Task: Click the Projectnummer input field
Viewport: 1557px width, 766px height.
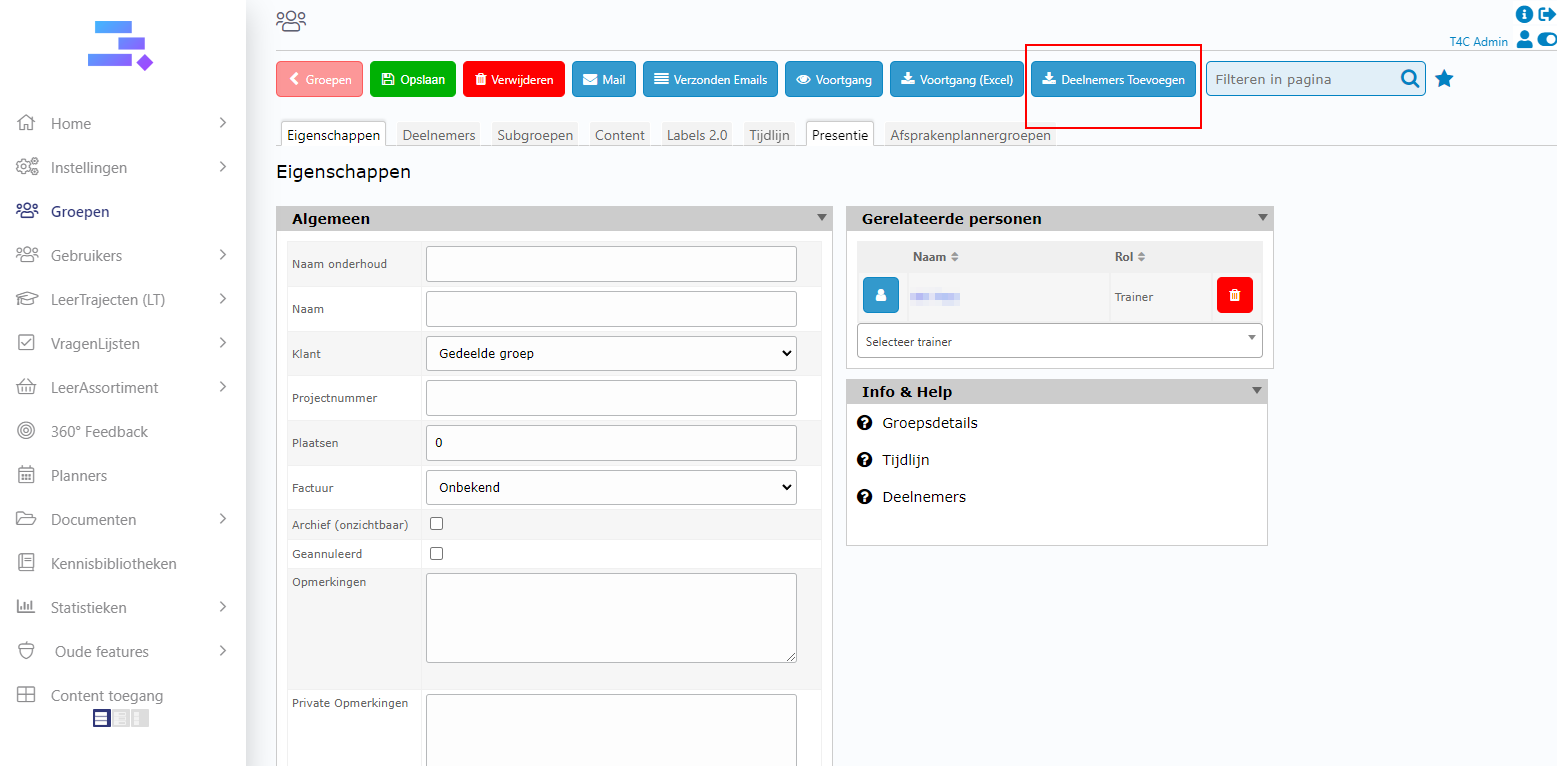Action: tap(611, 398)
